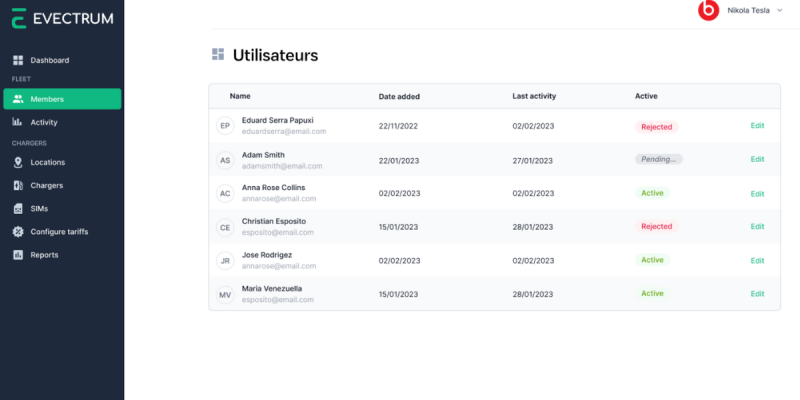This screenshot has width=800, height=400.
Task: Sort by the Date added column header
Action: point(399,96)
